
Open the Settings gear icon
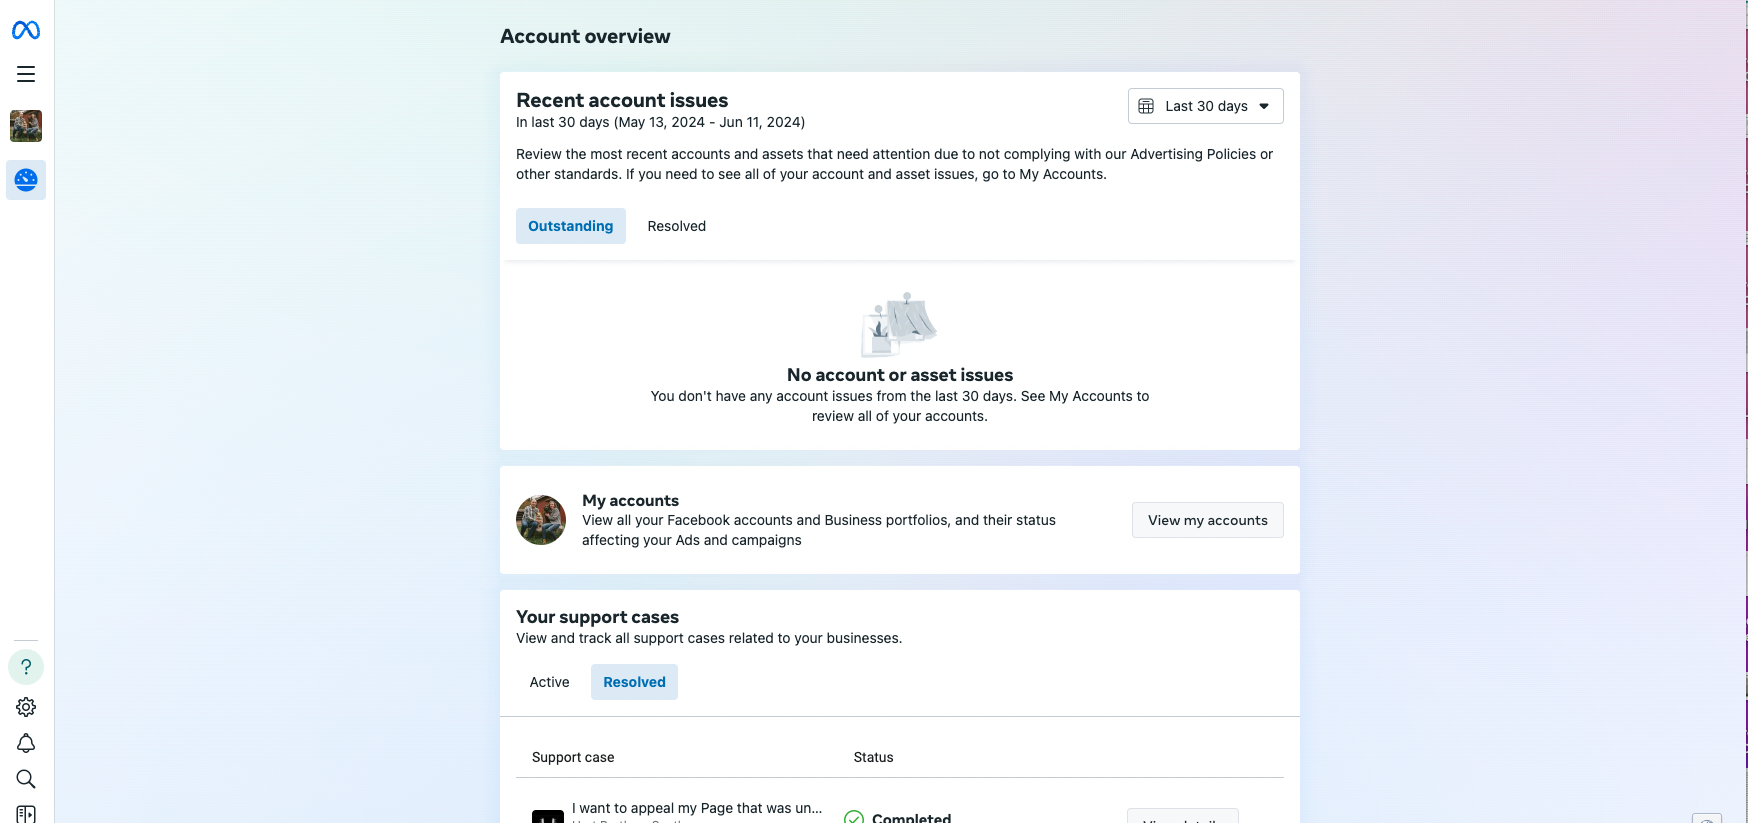click(26, 707)
